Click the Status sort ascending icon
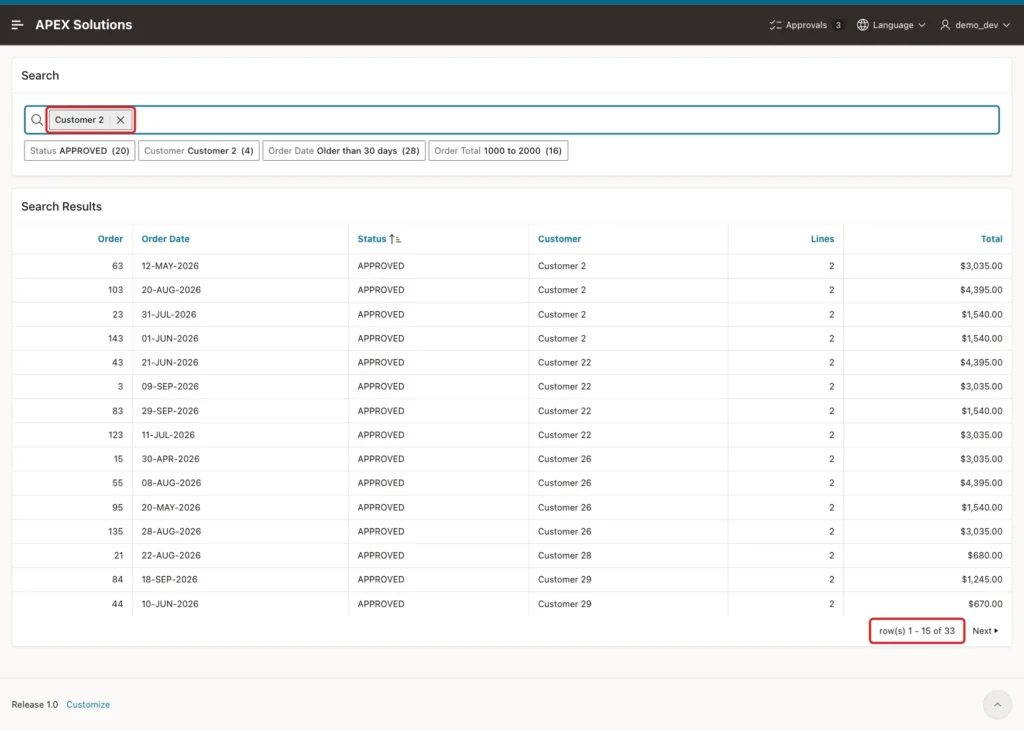Image resolution: width=1024 pixels, height=731 pixels. pos(395,239)
